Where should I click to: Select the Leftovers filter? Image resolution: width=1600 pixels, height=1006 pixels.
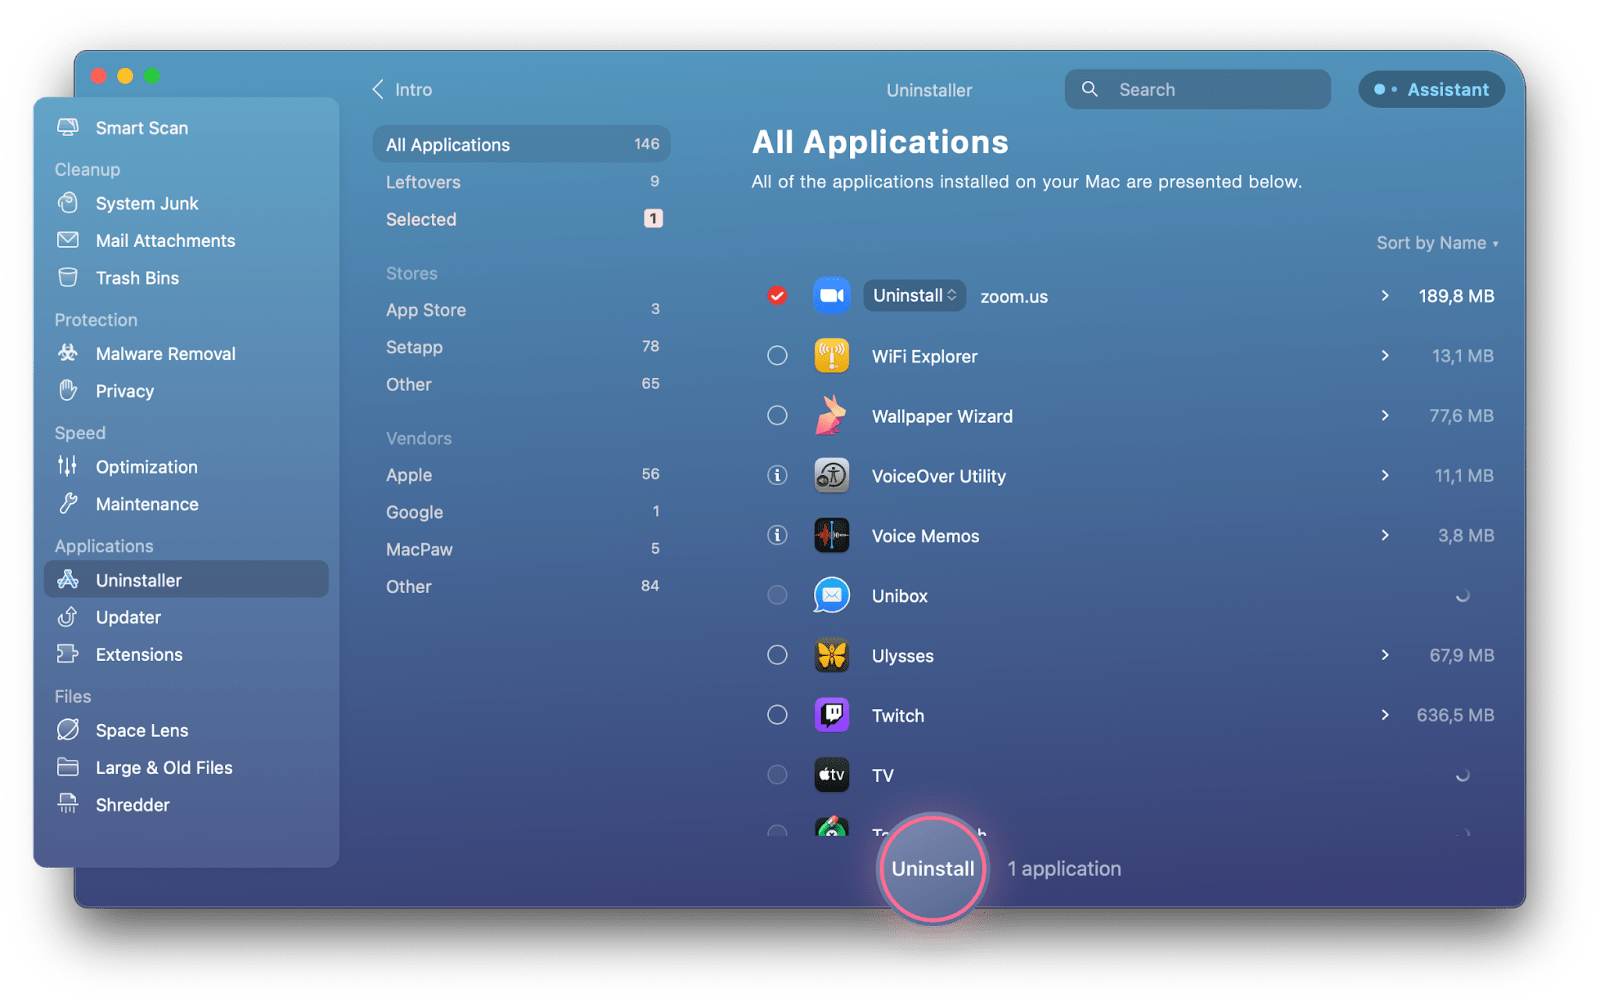[x=521, y=182]
